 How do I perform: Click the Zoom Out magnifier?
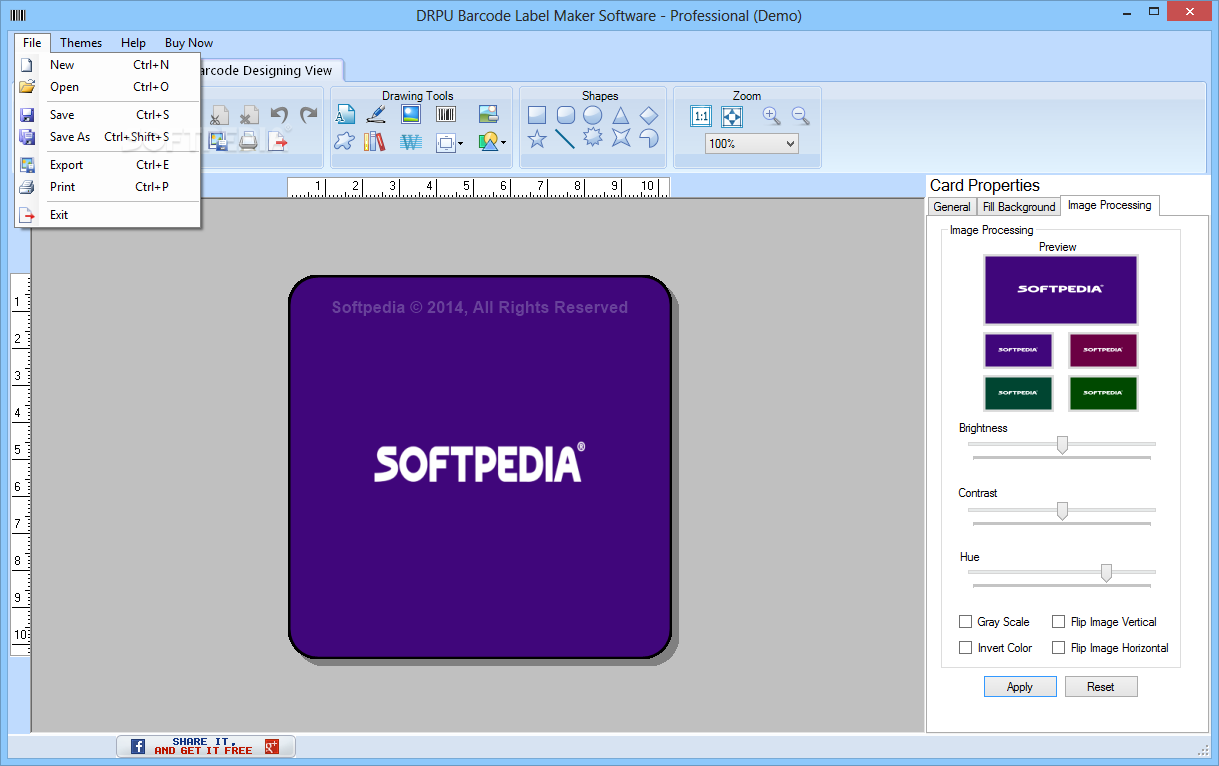(800, 115)
